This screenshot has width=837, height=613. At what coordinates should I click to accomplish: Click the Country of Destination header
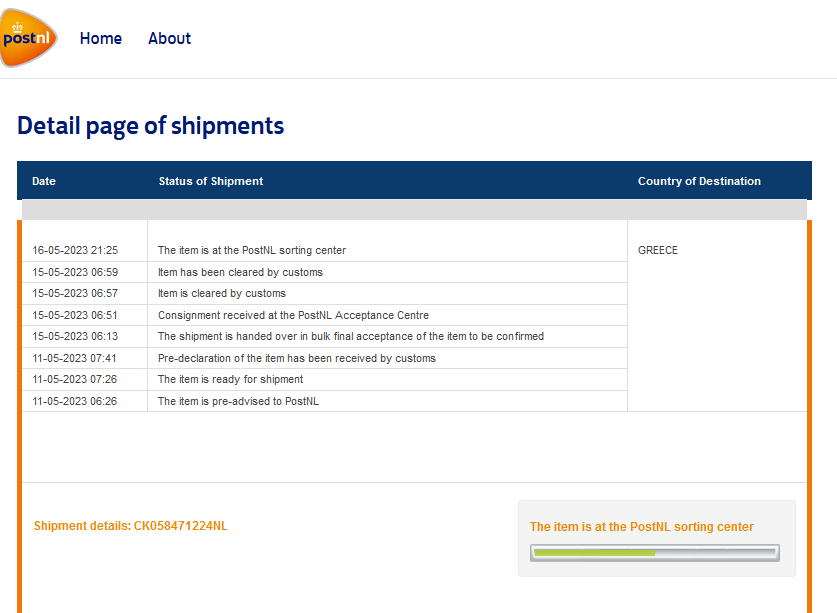click(x=699, y=181)
